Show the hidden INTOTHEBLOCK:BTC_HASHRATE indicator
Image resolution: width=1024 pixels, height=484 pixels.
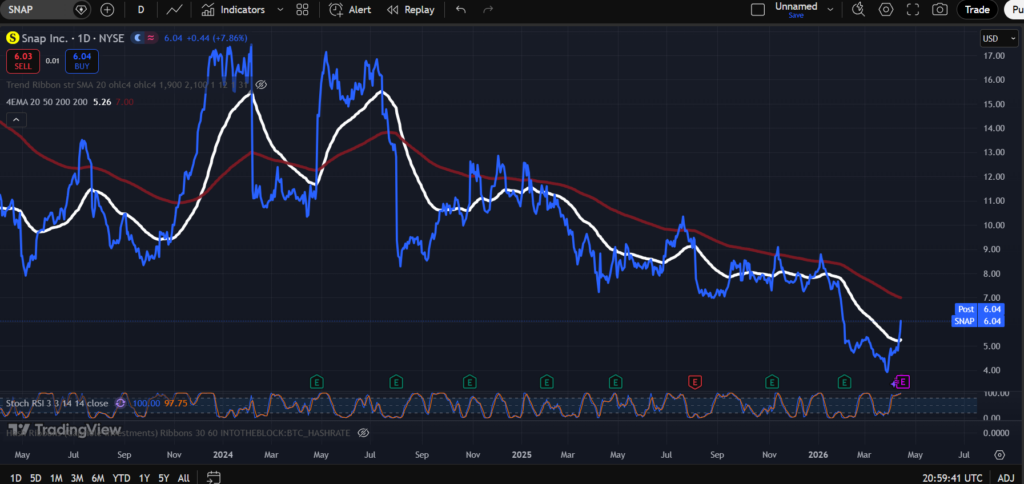(x=363, y=432)
